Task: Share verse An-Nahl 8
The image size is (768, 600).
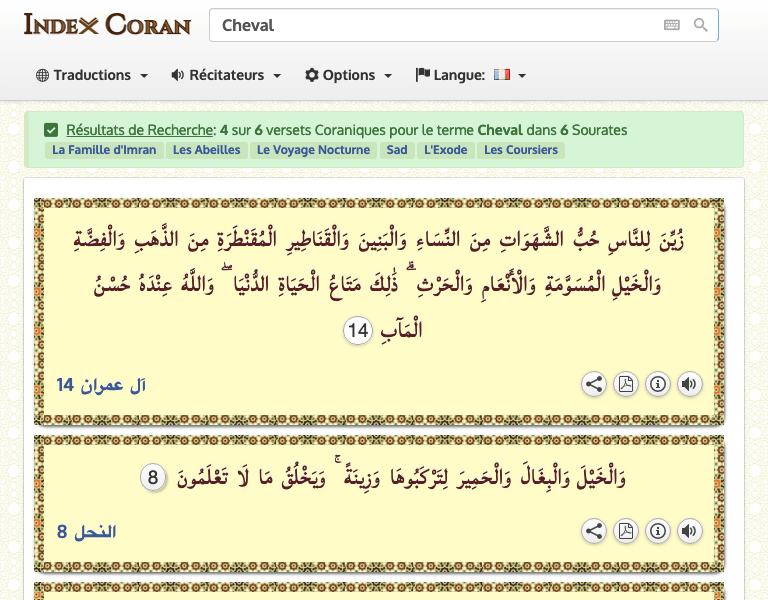Action: [594, 531]
